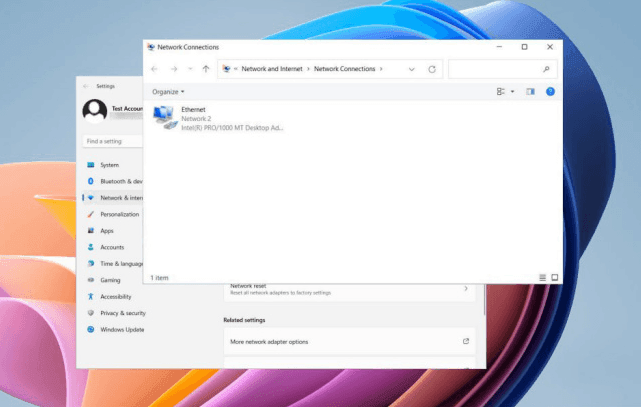Click the search magnifier icon

pos(547,69)
